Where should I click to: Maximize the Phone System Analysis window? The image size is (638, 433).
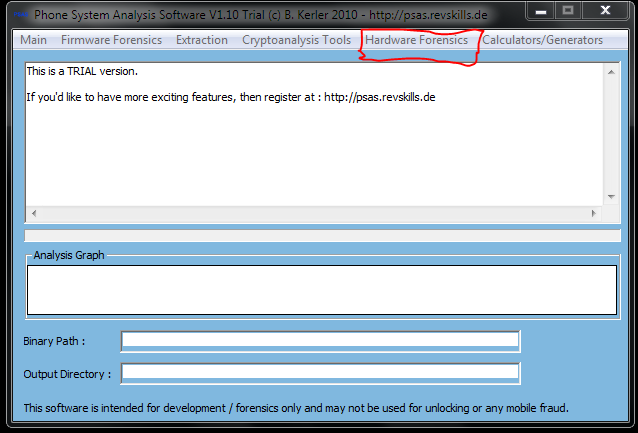pos(568,11)
